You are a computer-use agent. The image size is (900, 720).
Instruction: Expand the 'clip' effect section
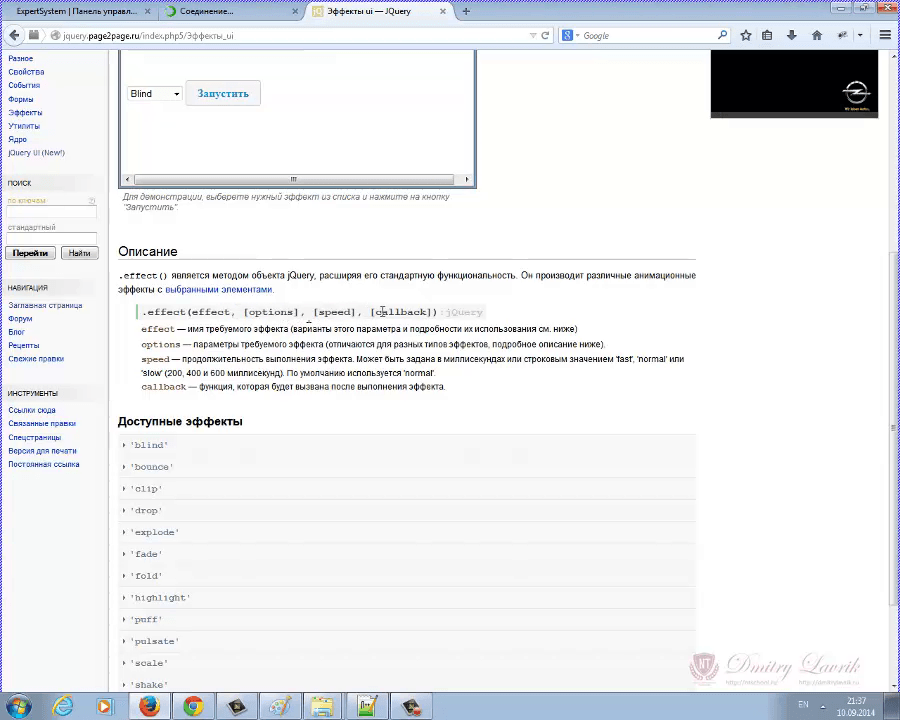pyautogui.click(x=407, y=489)
